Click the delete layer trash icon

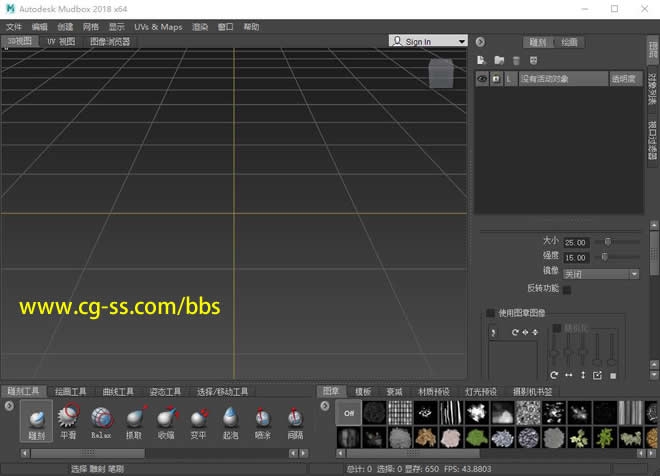(516, 61)
